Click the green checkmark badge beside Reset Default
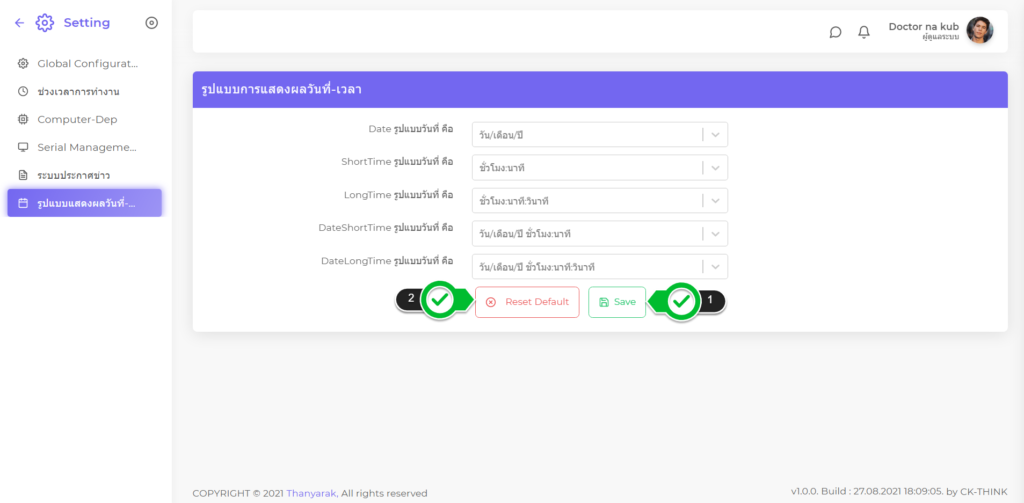 [438, 301]
